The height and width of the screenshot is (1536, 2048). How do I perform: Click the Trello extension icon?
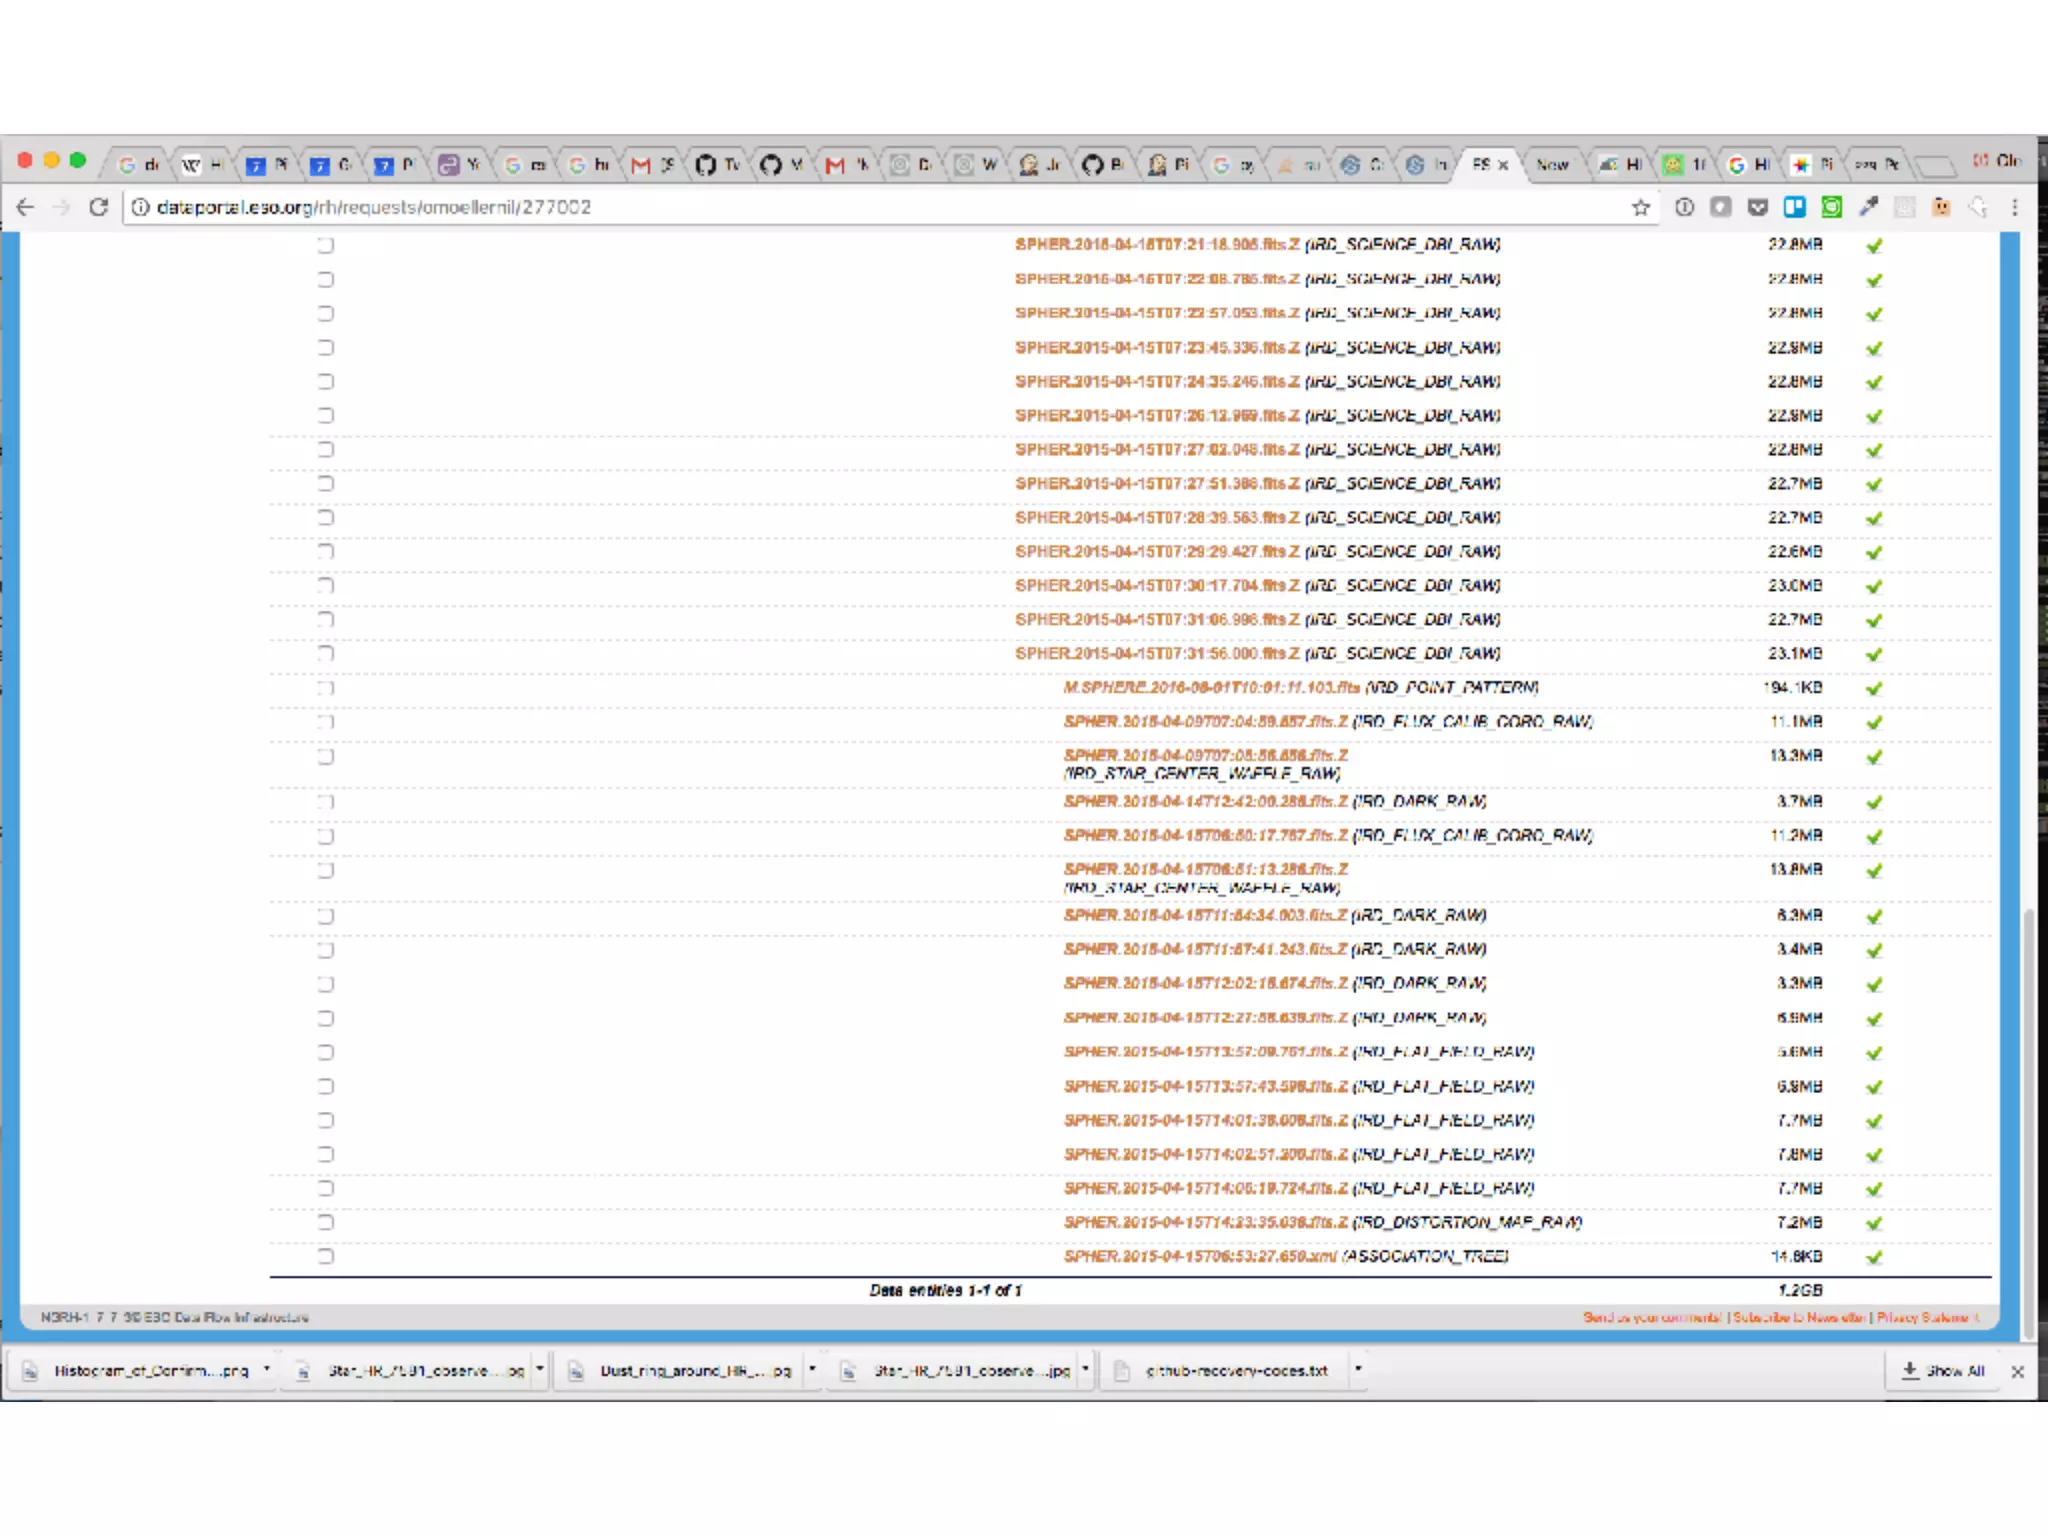coord(1794,207)
